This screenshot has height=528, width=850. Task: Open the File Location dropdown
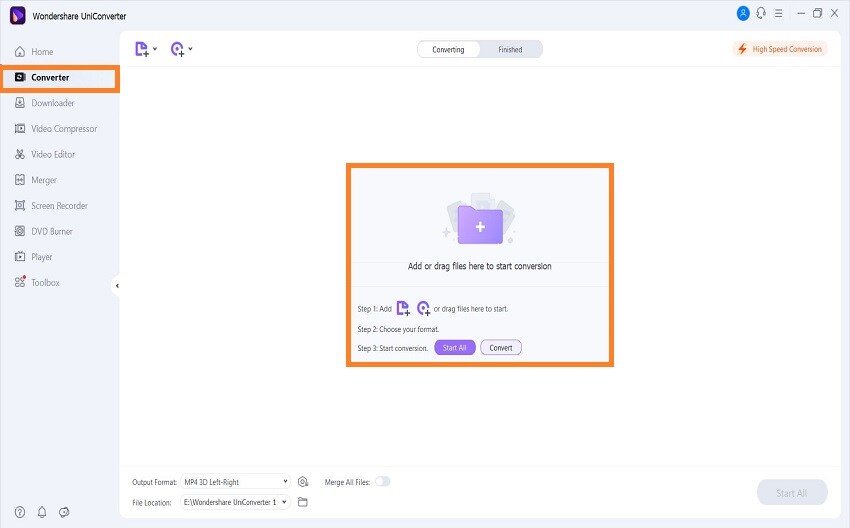tap(236, 503)
